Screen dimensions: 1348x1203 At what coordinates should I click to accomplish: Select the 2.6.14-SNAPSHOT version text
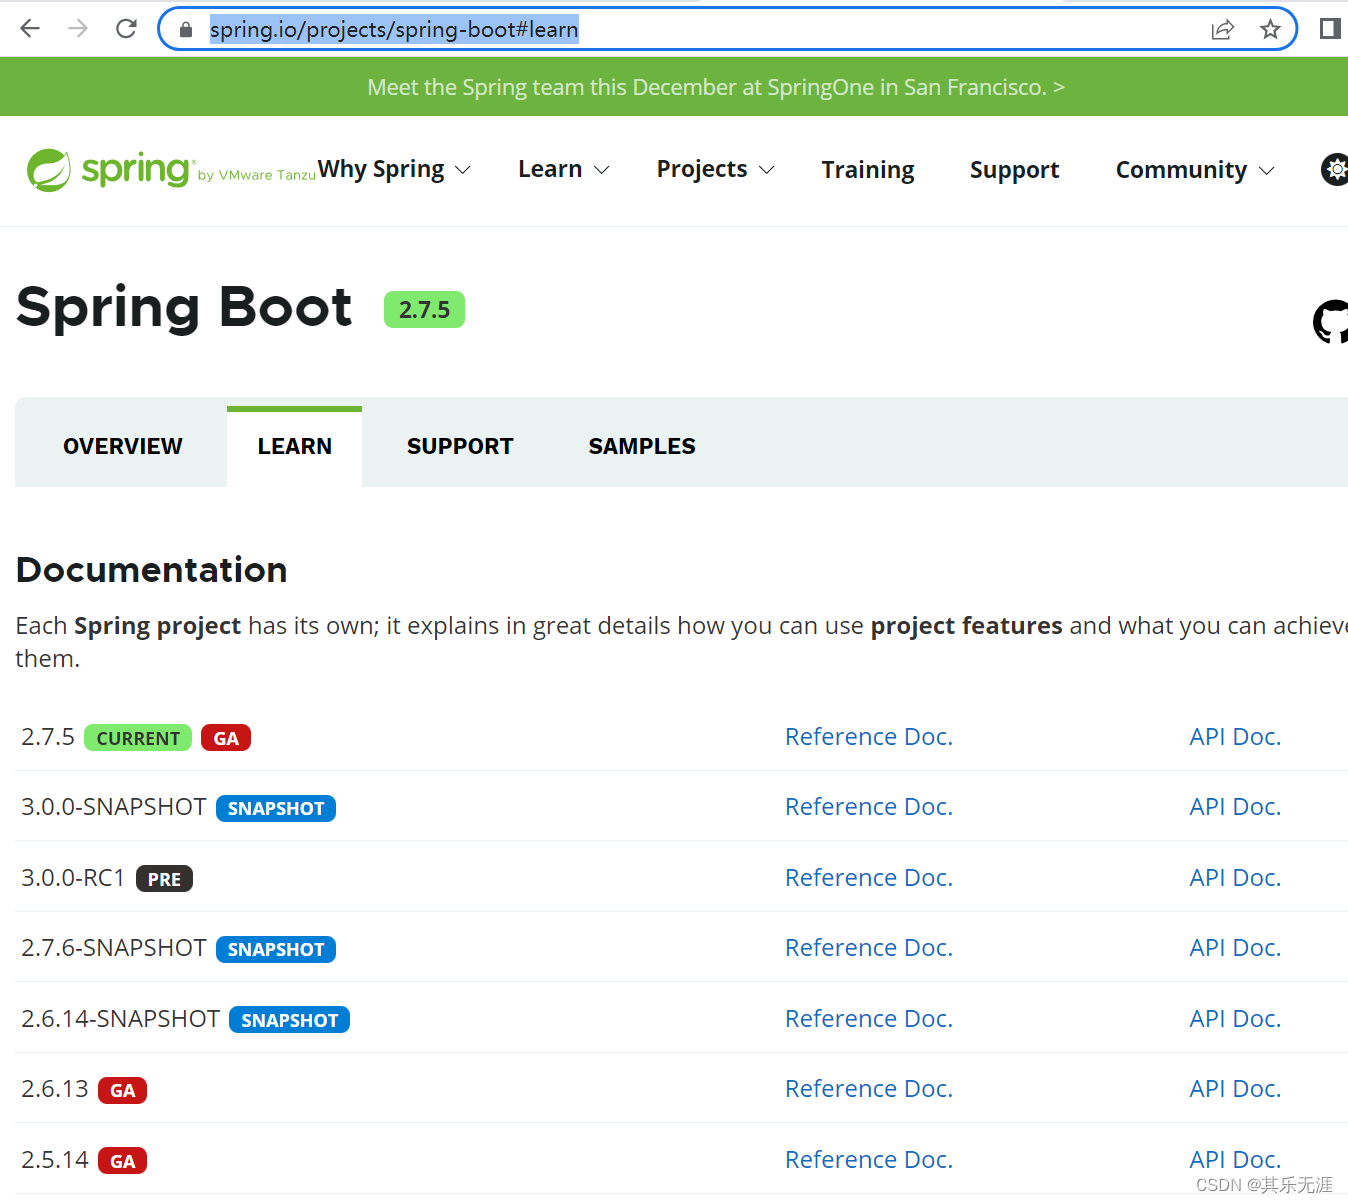click(120, 1019)
